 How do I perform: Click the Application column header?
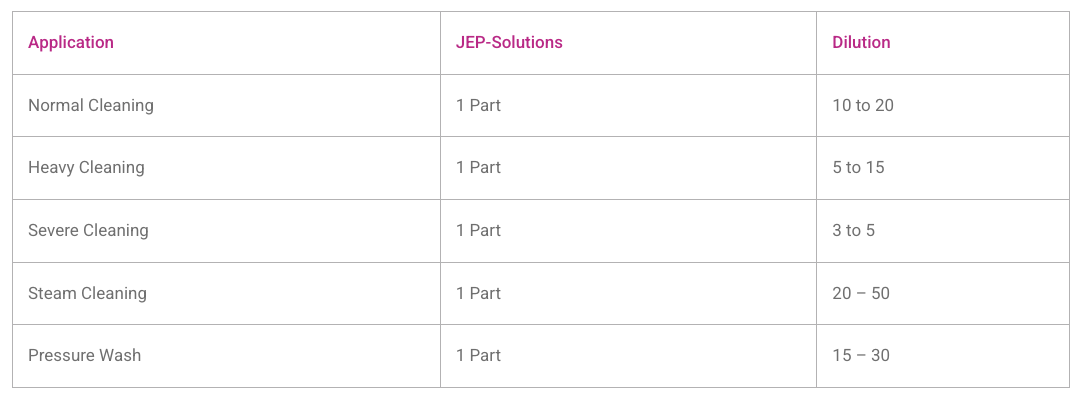tap(71, 43)
